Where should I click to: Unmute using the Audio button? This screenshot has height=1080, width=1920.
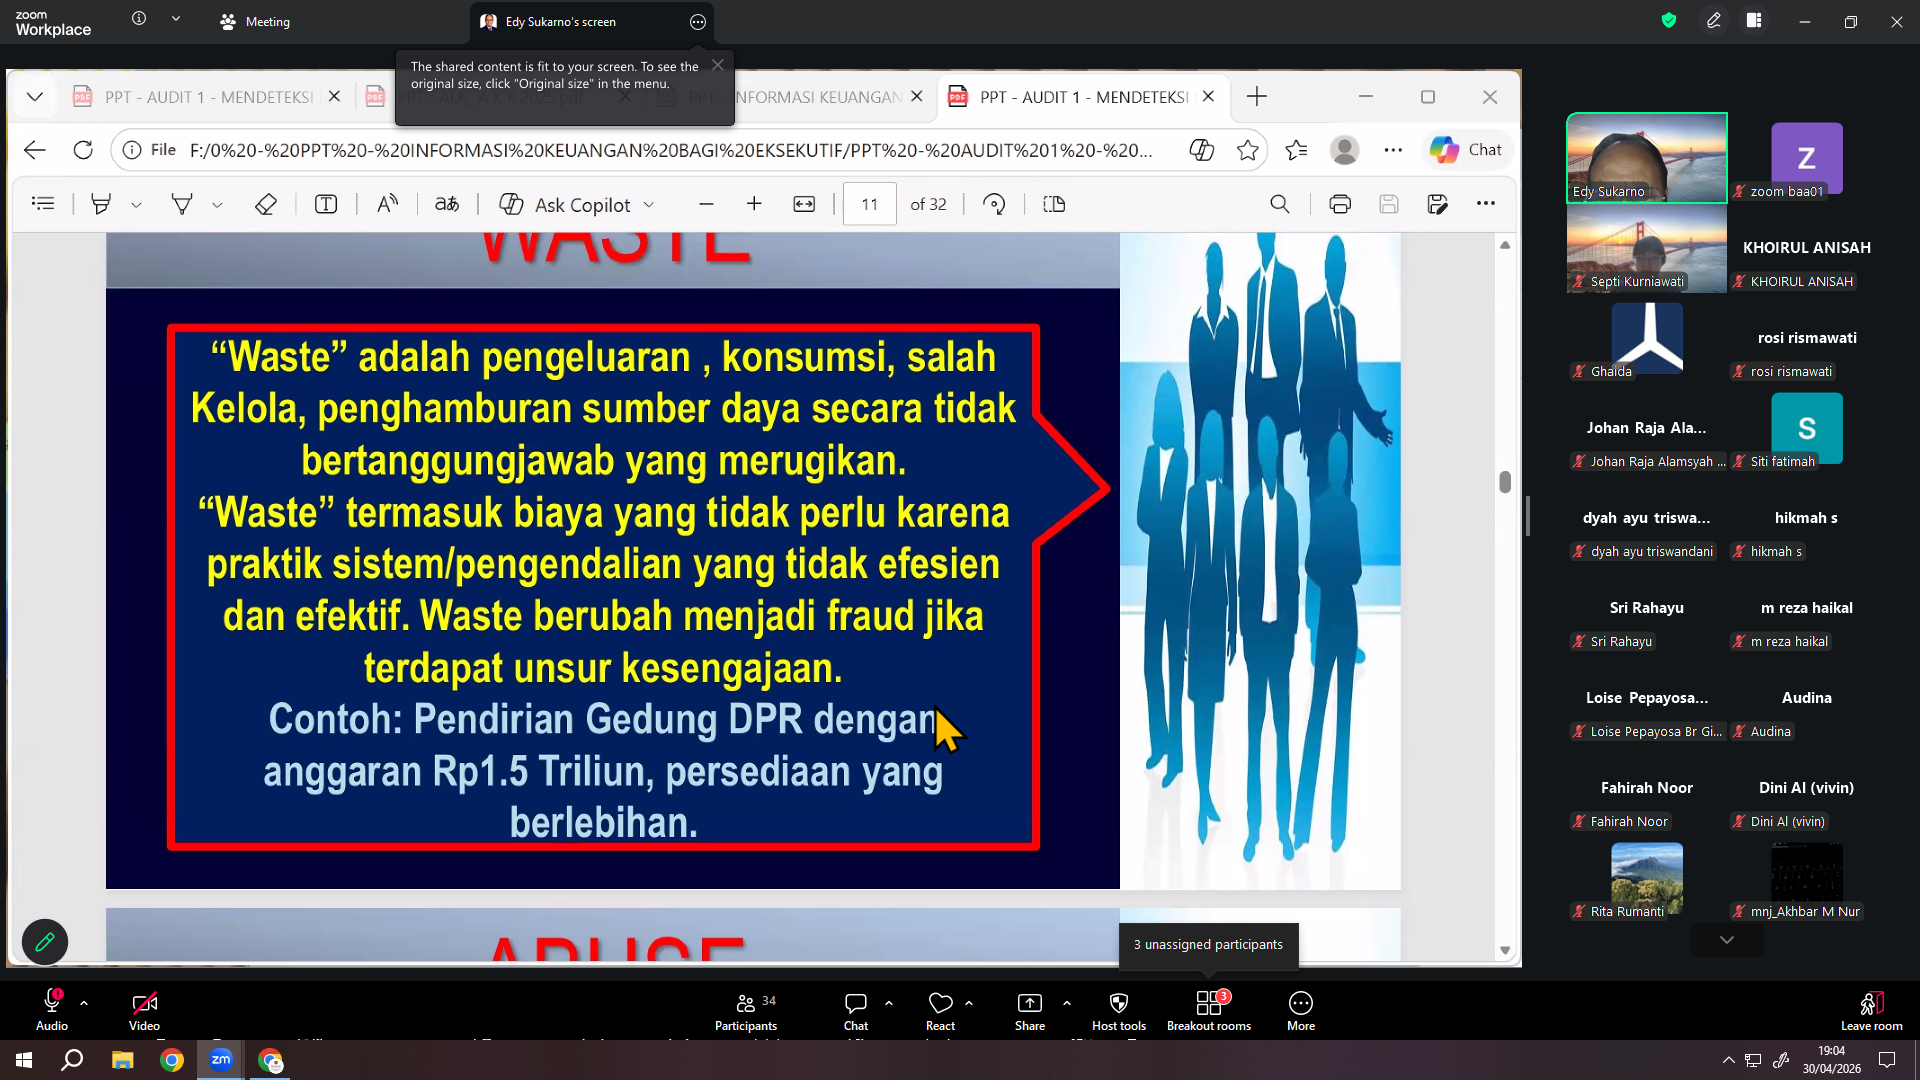[x=52, y=1010]
